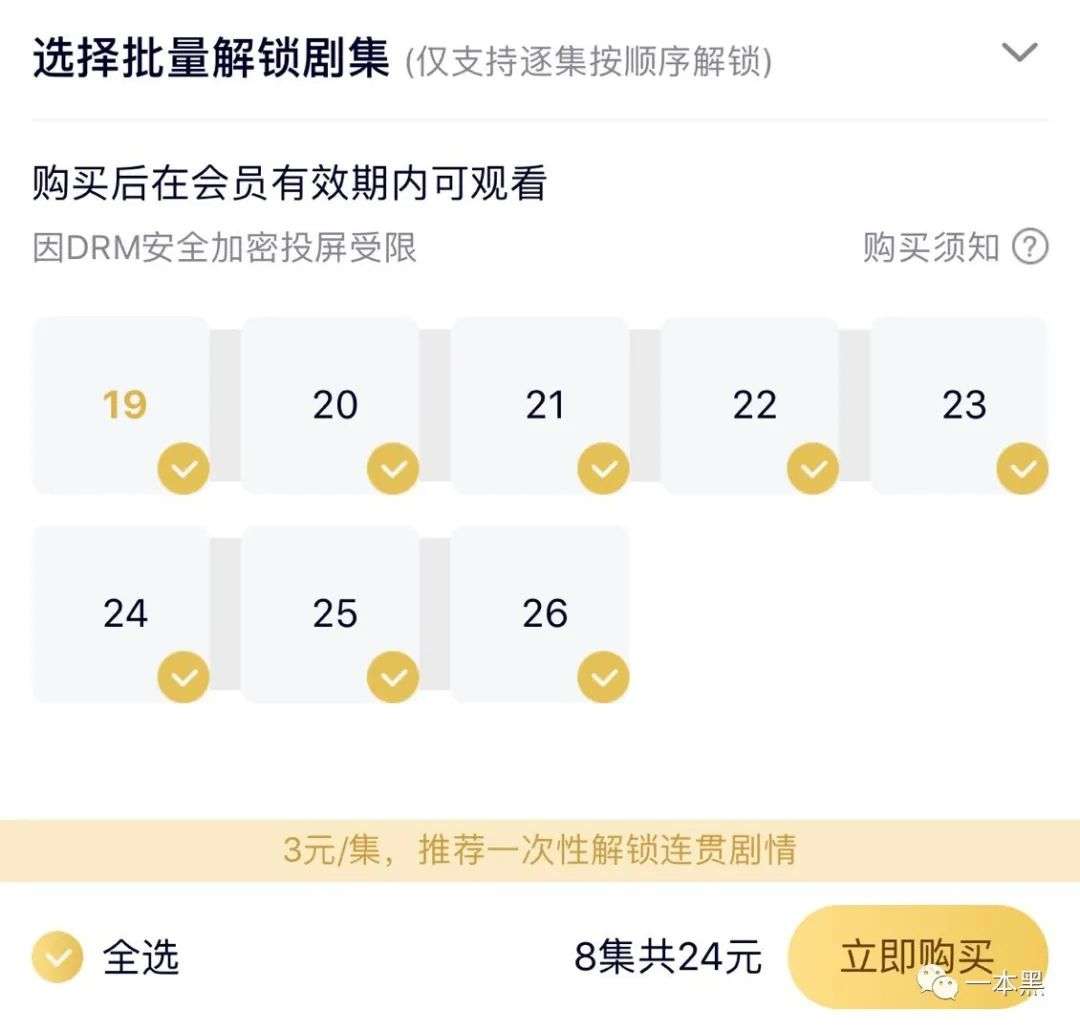The height and width of the screenshot is (1031, 1080).
Task: Select the episode 26 tile number
Action: 545,613
